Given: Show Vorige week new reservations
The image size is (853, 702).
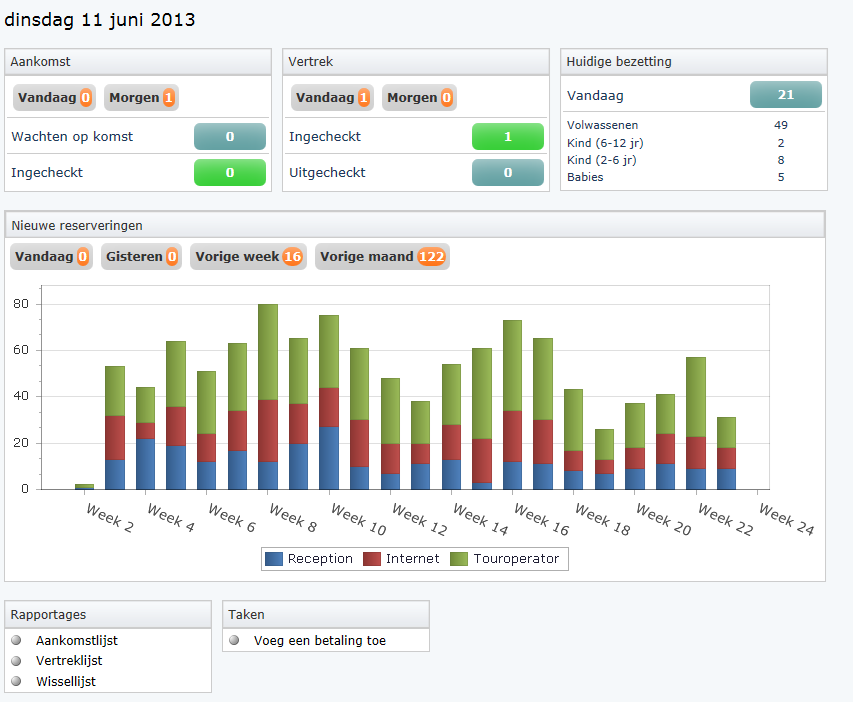Looking at the screenshot, I should [x=249, y=257].
